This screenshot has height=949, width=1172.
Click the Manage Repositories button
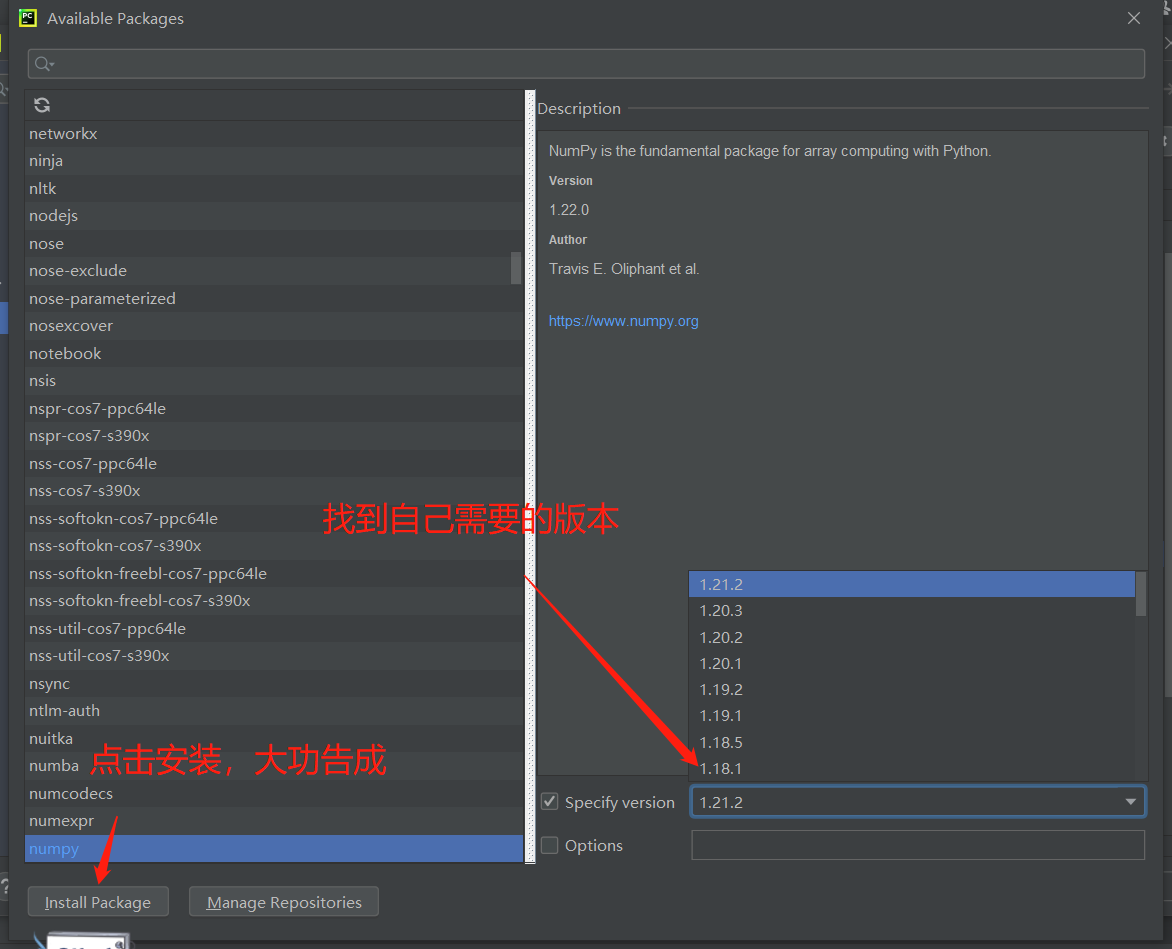coord(284,902)
